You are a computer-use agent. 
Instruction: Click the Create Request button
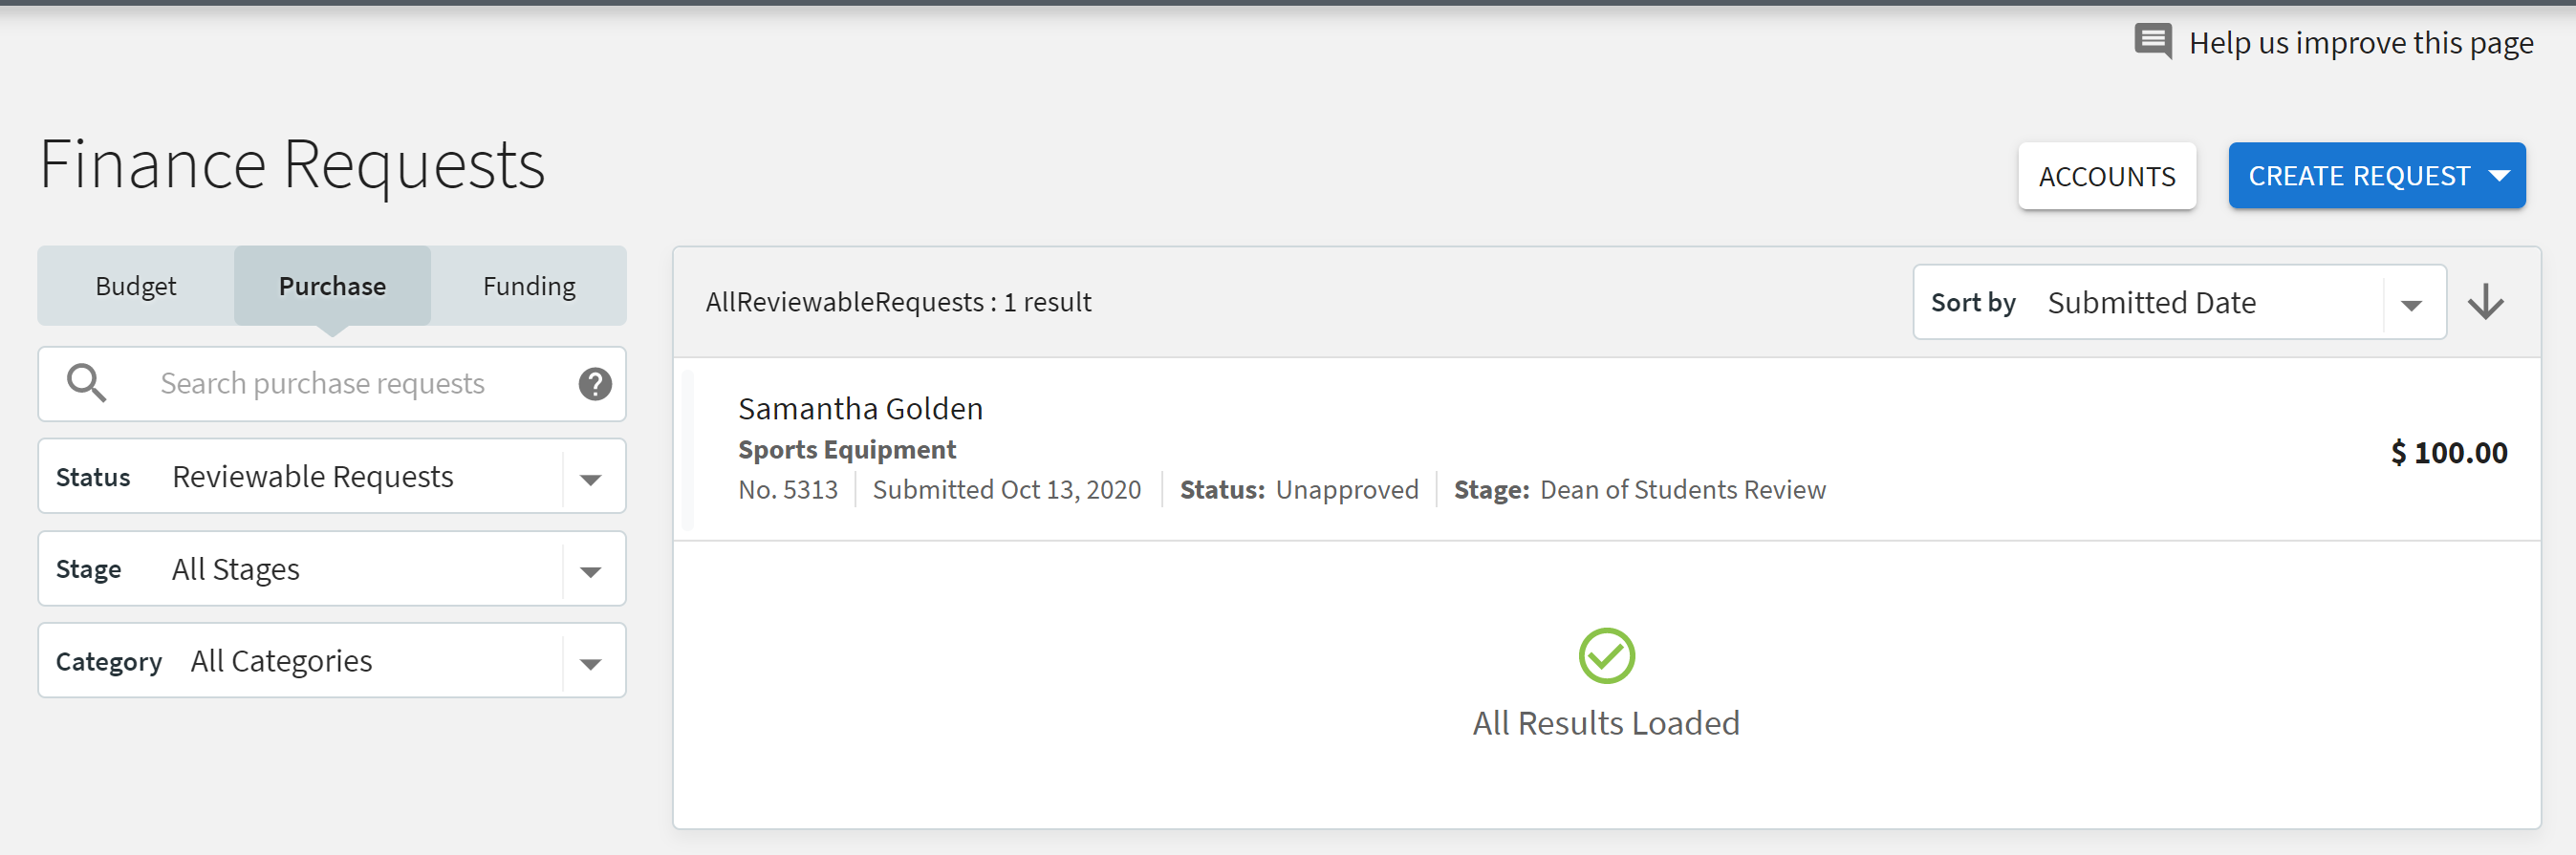point(2376,176)
